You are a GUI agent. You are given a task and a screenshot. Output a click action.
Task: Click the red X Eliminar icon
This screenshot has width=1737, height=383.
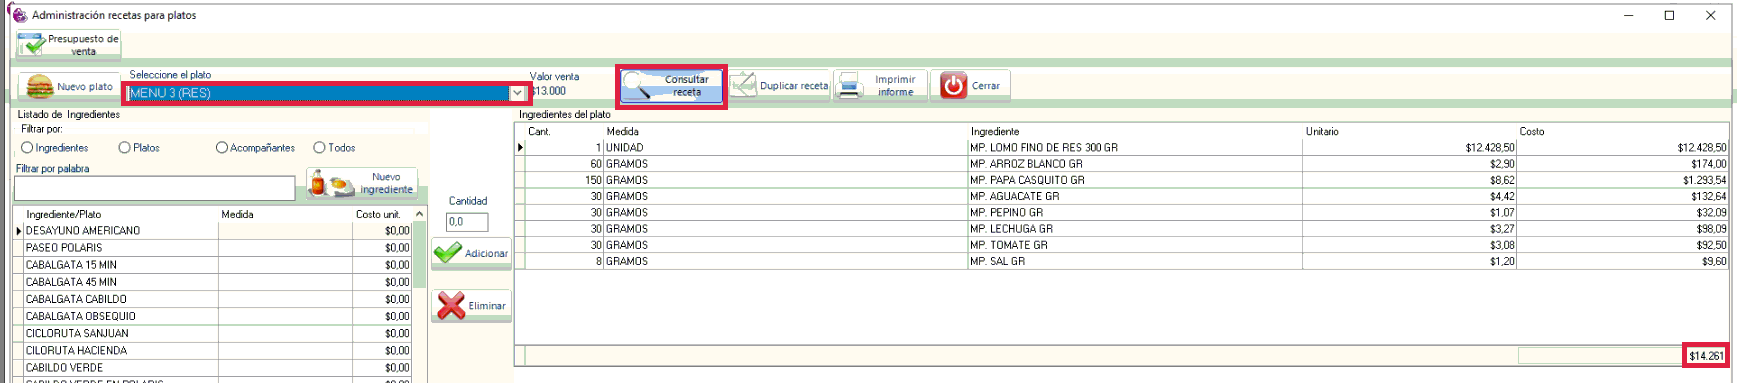click(451, 306)
